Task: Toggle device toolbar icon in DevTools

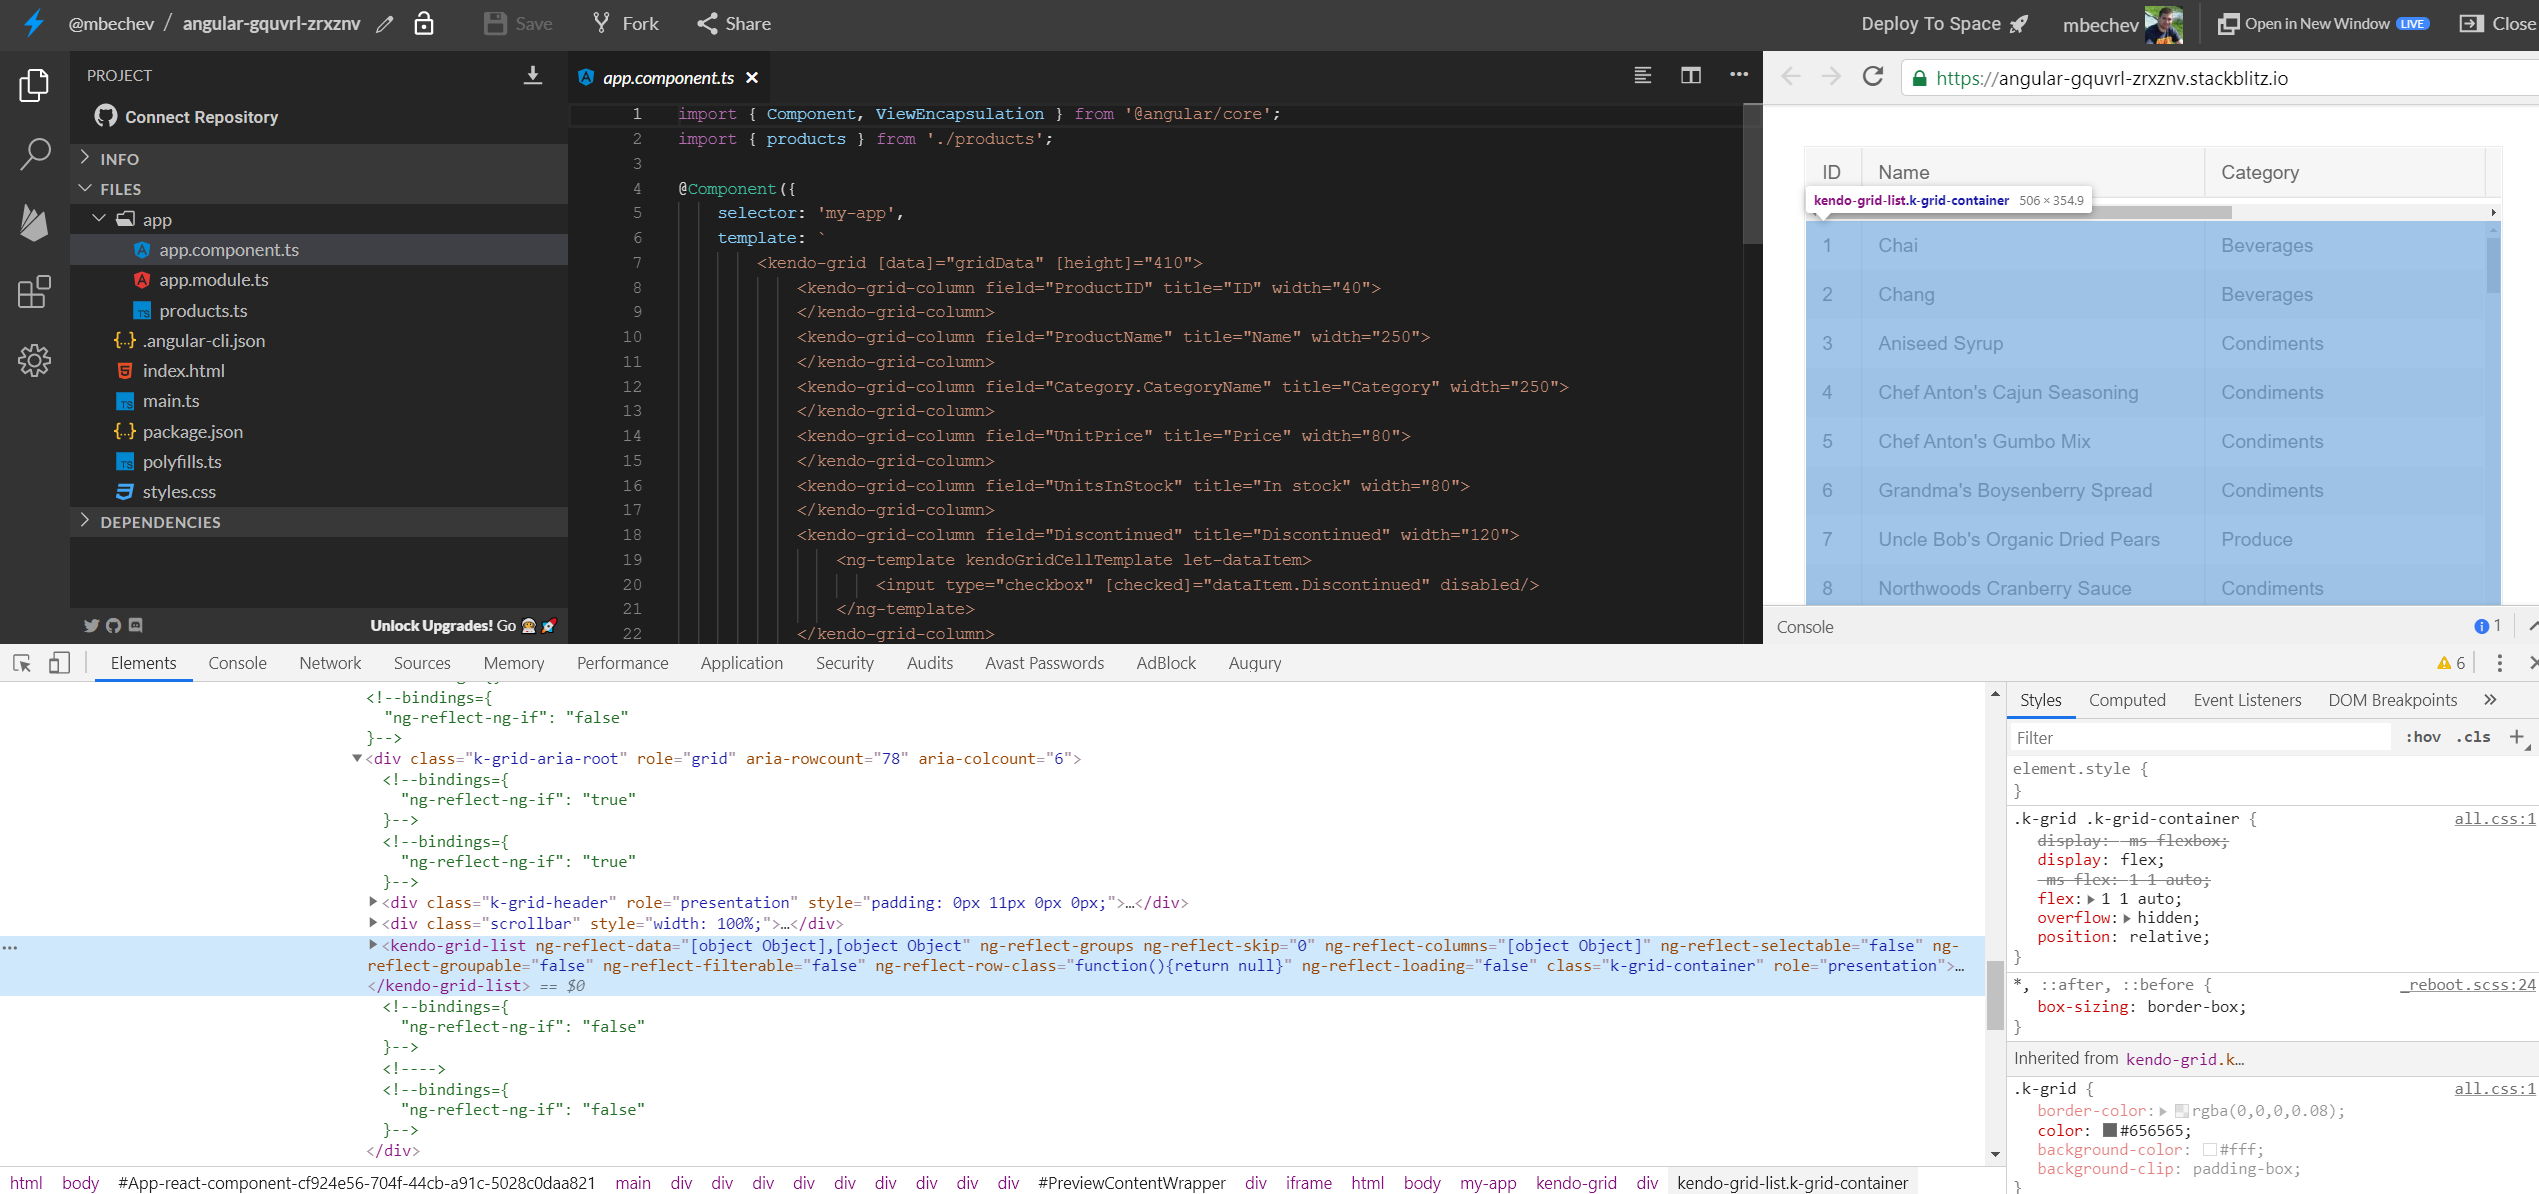Action: (59, 663)
